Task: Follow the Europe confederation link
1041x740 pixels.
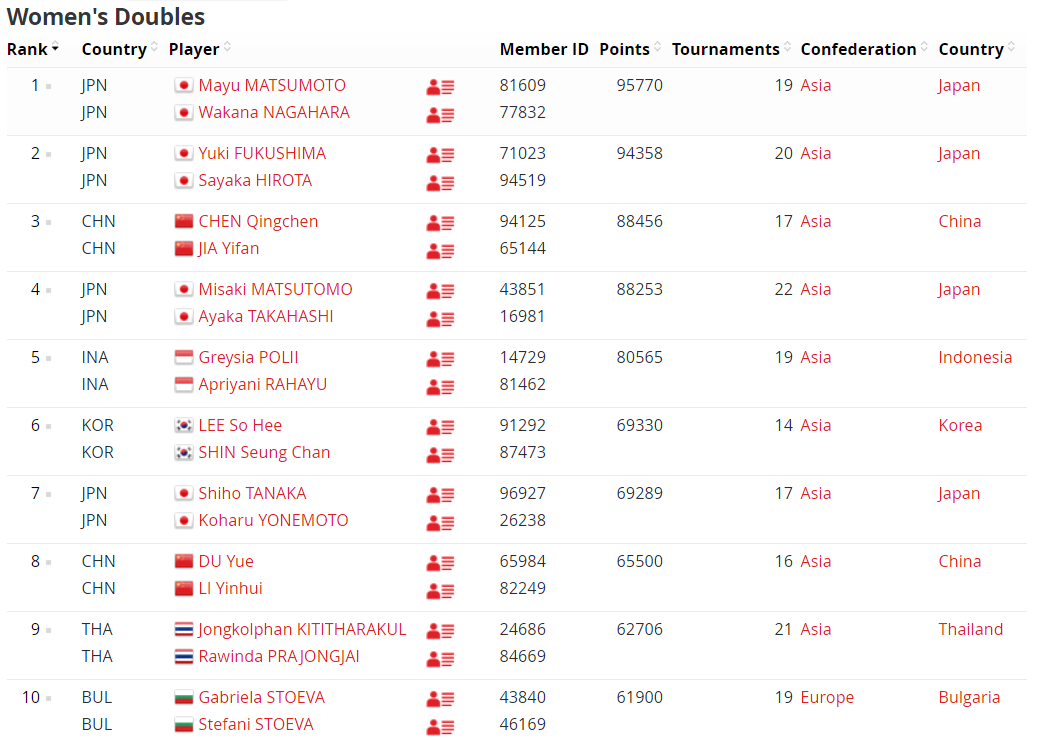Action: [x=827, y=698]
